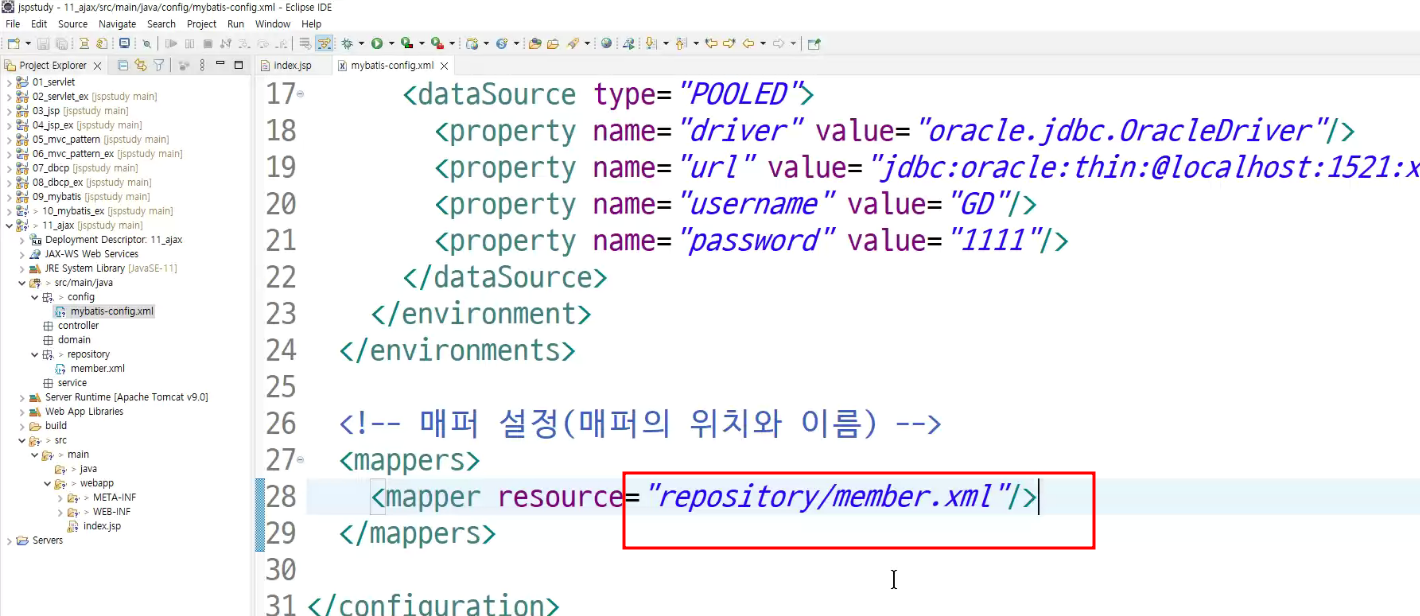Open the Search menu
This screenshot has height=616, width=1420.
[161, 24]
